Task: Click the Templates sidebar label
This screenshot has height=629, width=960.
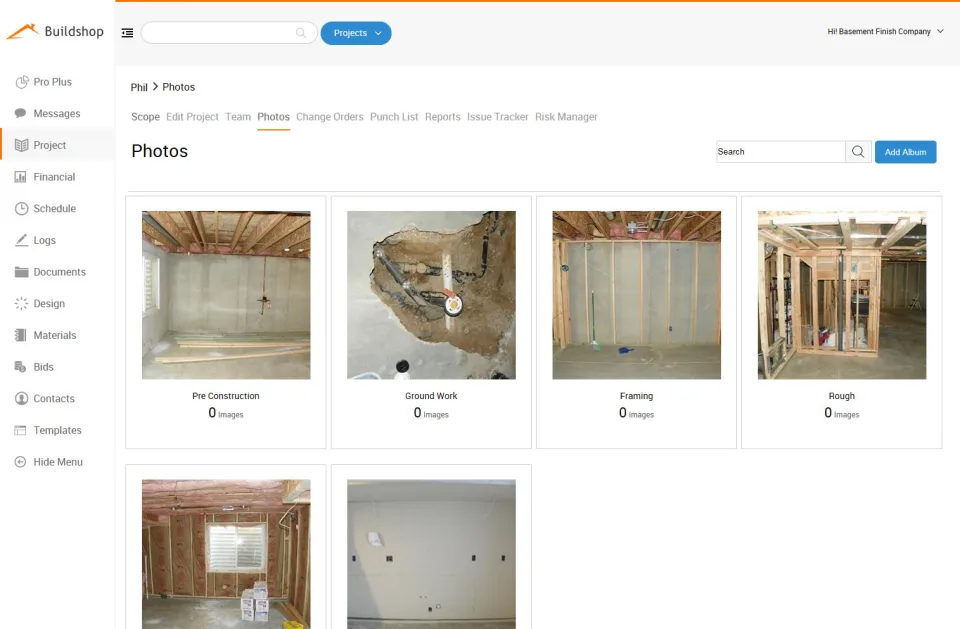Action: pos(58,430)
